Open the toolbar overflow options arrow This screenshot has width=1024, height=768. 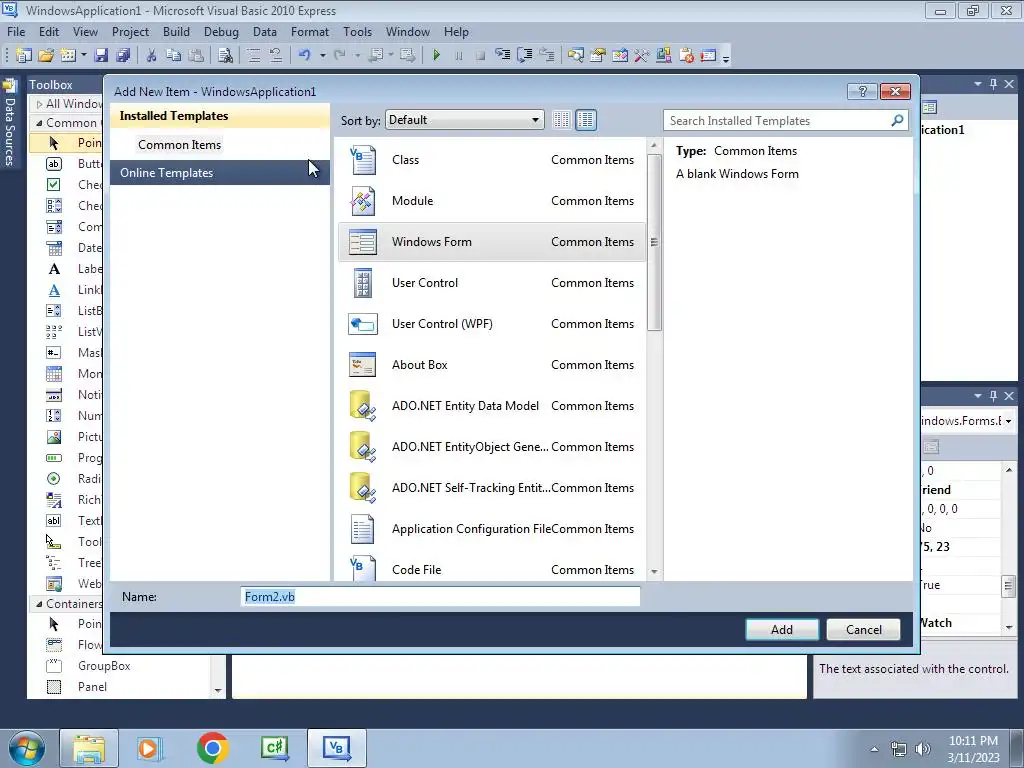tap(726, 58)
